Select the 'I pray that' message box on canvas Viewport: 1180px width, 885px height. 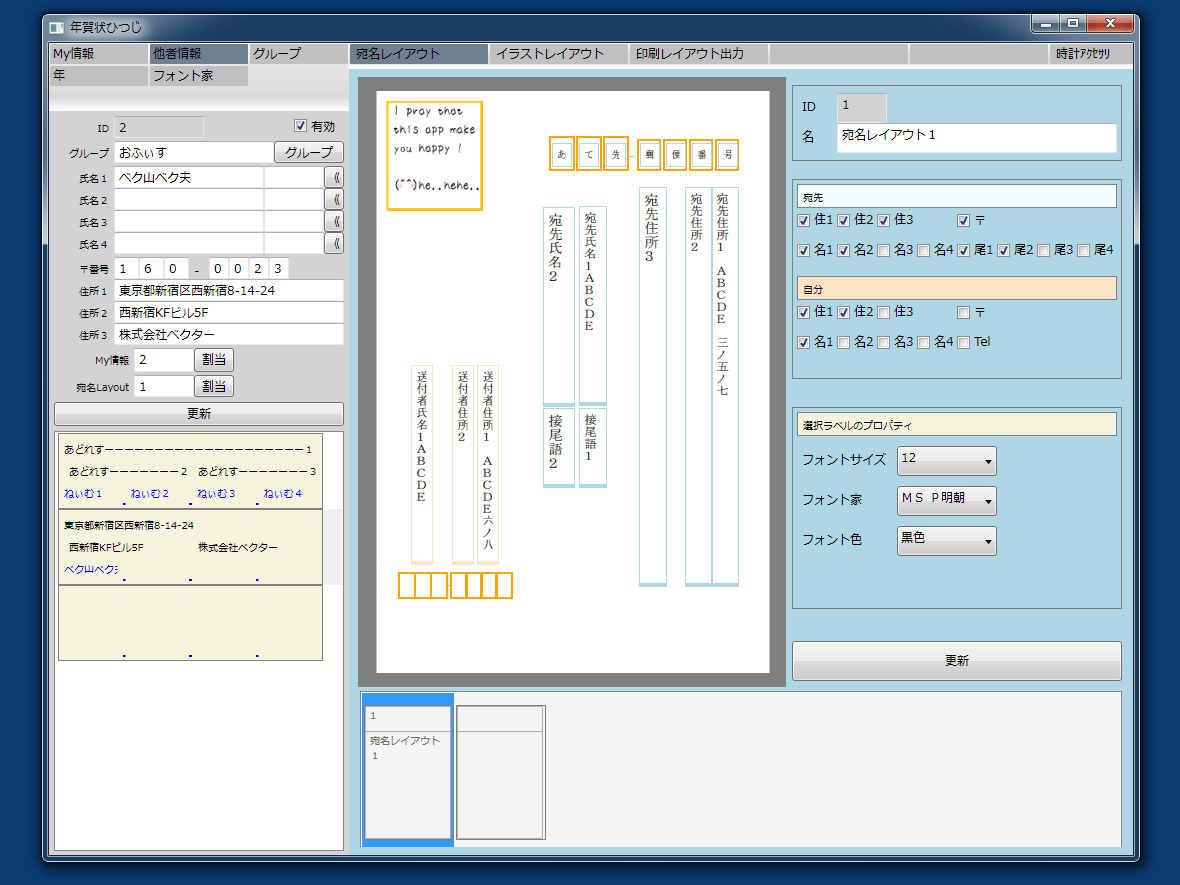[434, 156]
